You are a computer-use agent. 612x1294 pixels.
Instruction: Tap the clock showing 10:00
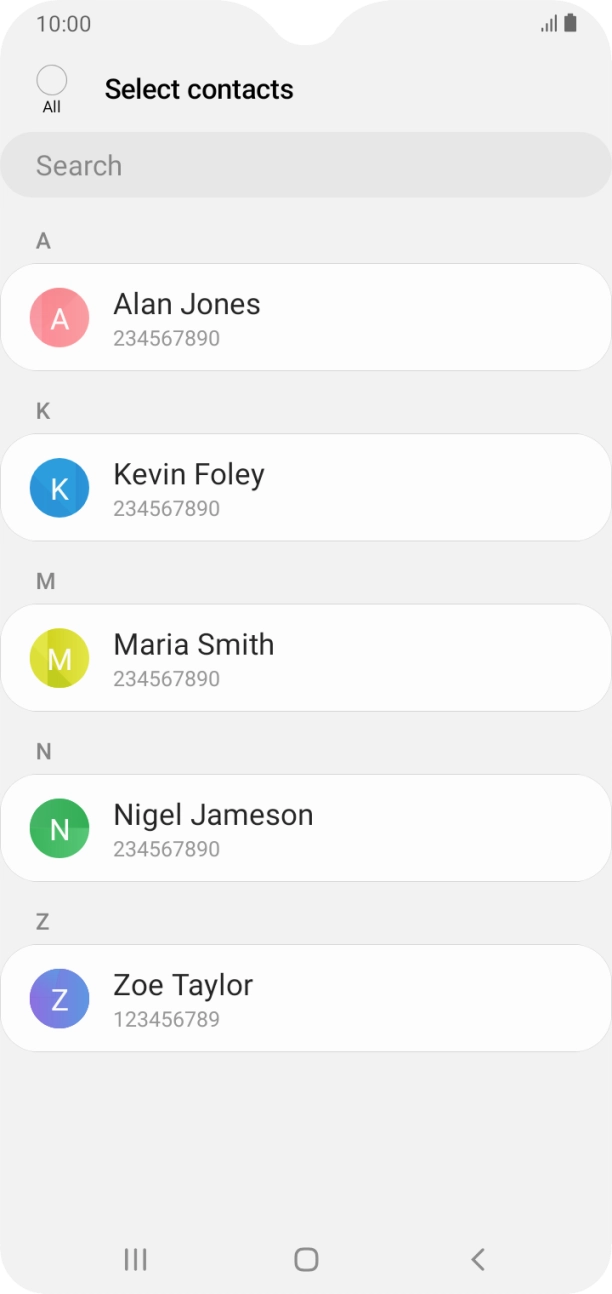[63, 23]
